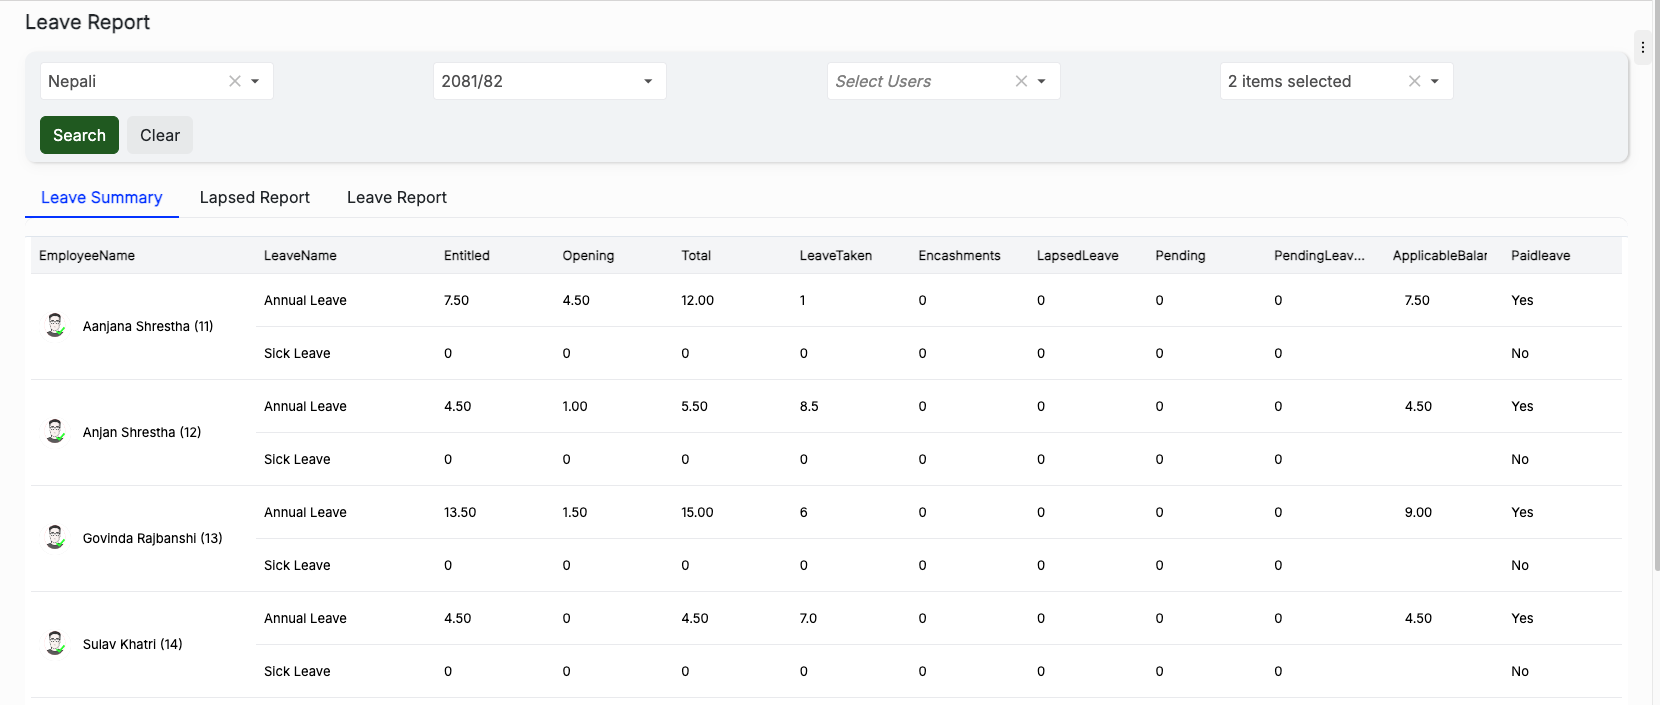This screenshot has height=705, width=1660.
Task: Click the Clear button
Action: pos(160,135)
